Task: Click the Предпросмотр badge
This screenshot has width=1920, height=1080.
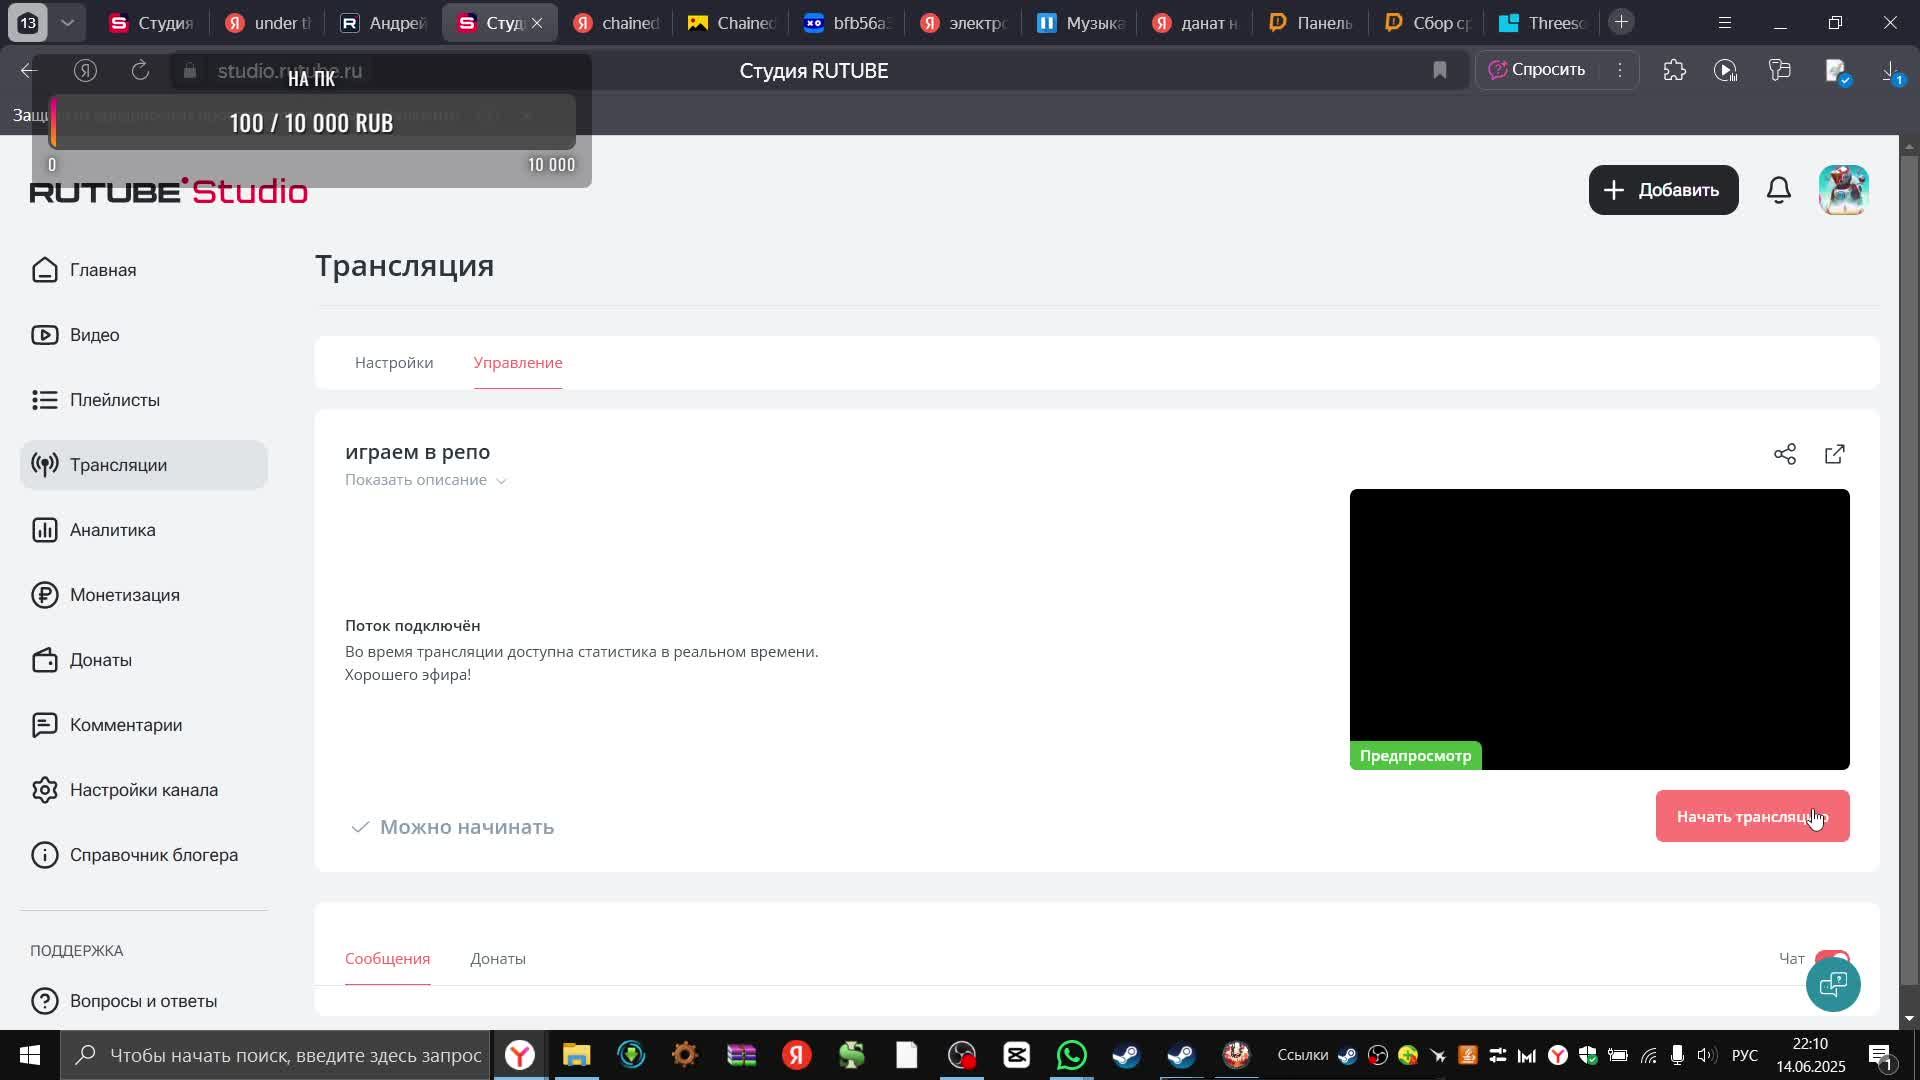Action: coord(1415,756)
